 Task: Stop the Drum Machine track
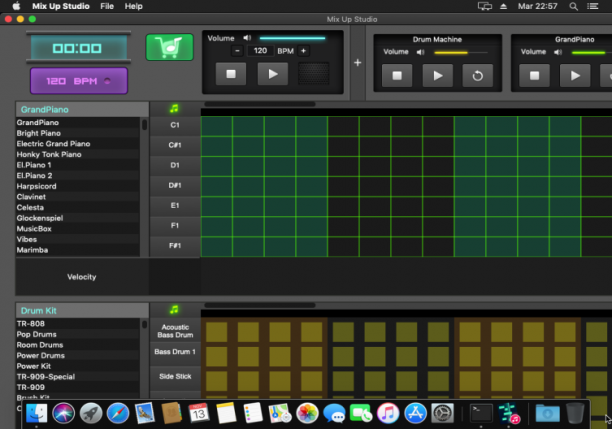397,75
